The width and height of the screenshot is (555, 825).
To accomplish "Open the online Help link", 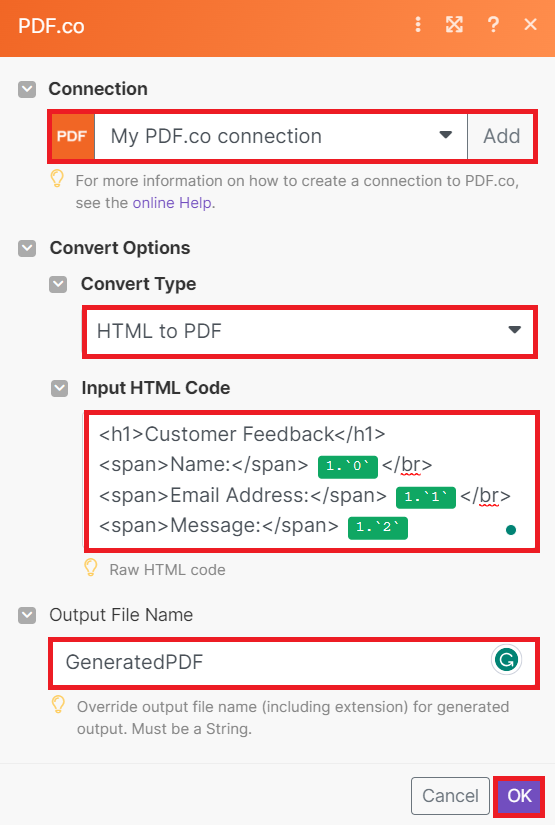I will 172,203.
